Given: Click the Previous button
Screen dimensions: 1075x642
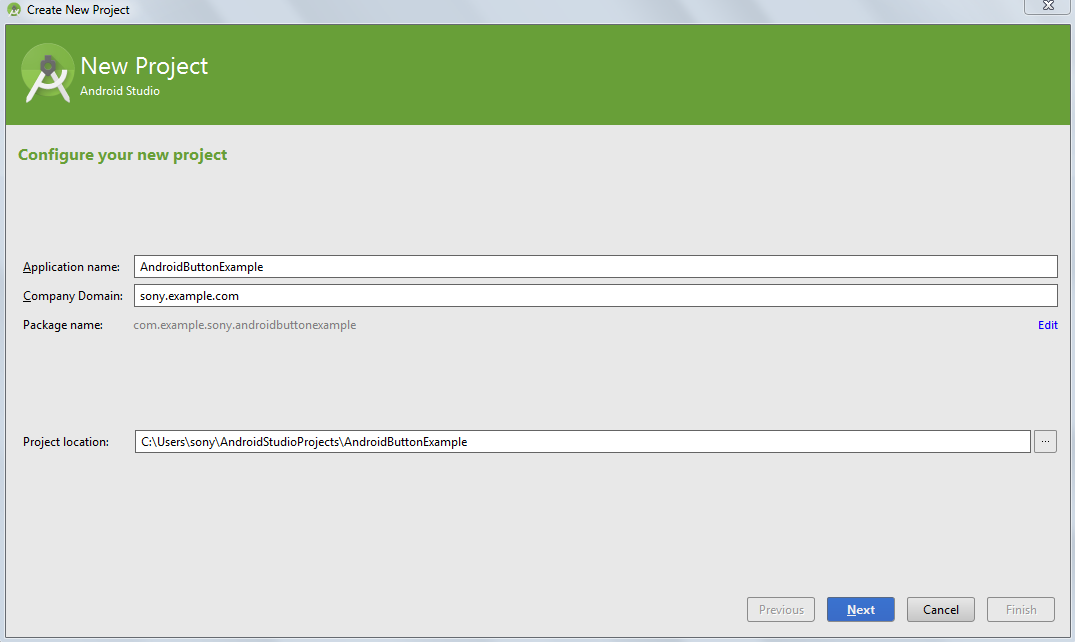Looking at the screenshot, I should pyautogui.click(x=780, y=609).
